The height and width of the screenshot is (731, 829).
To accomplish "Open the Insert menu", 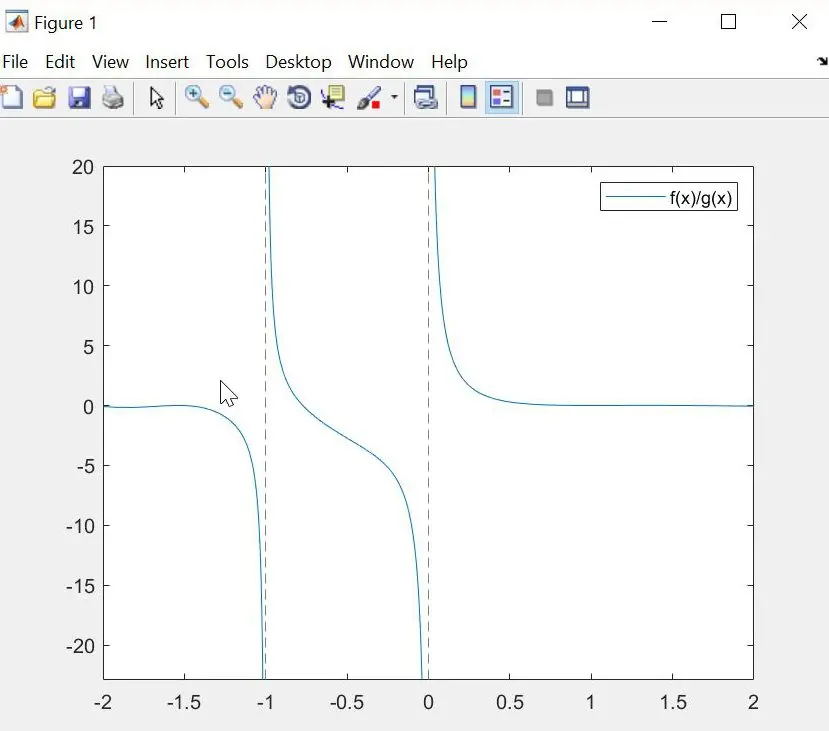I will pyautogui.click(x=167, y=62).
